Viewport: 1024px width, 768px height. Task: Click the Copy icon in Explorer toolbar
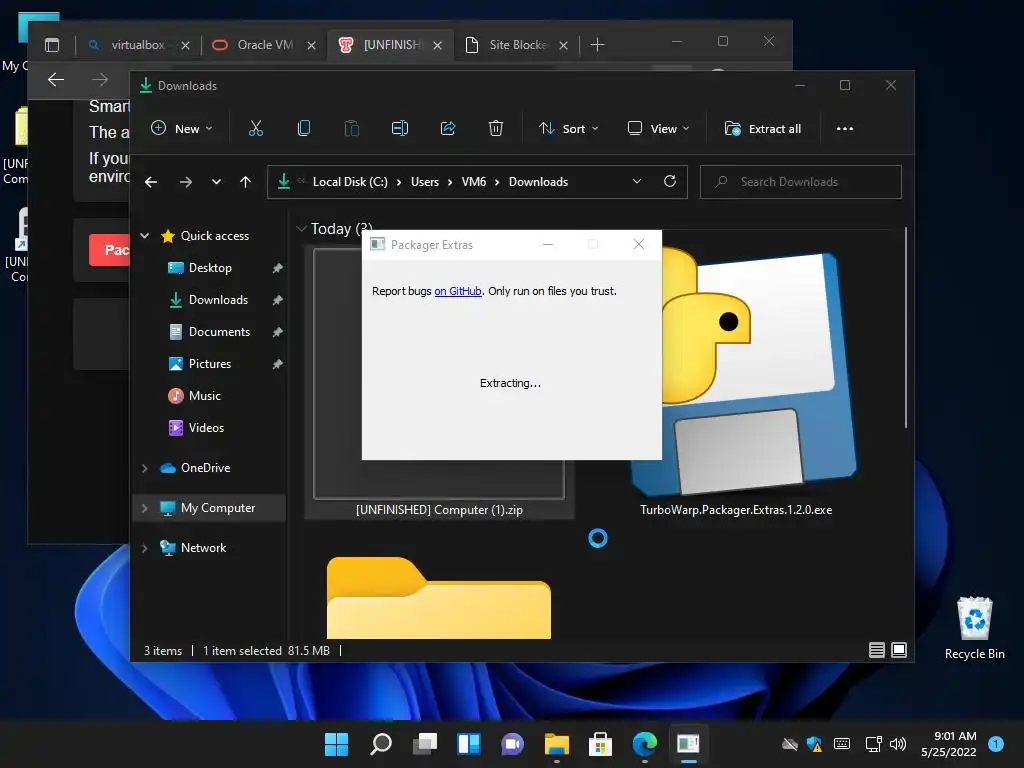click(x=304, y=129)
